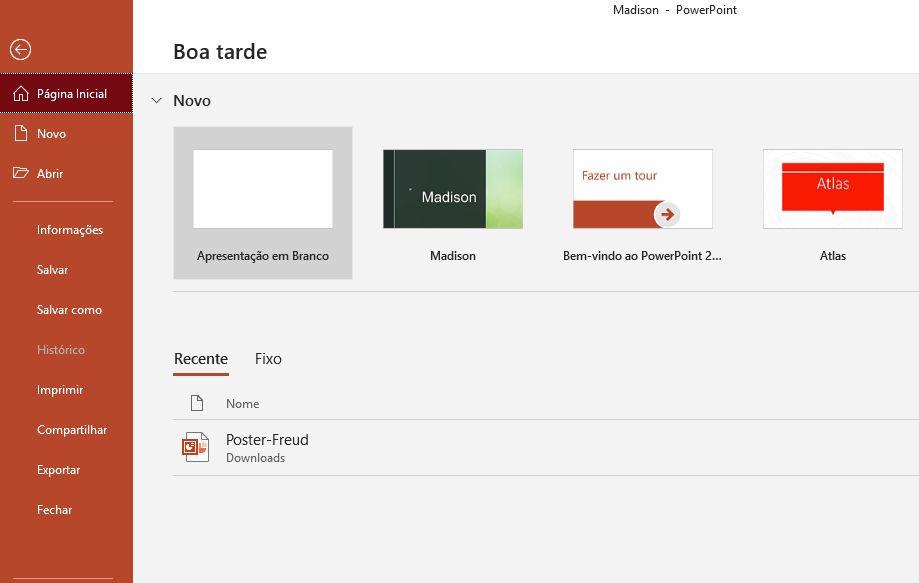Select the Recente tab
Screen dimensions: 919x583
pos(201,359)
